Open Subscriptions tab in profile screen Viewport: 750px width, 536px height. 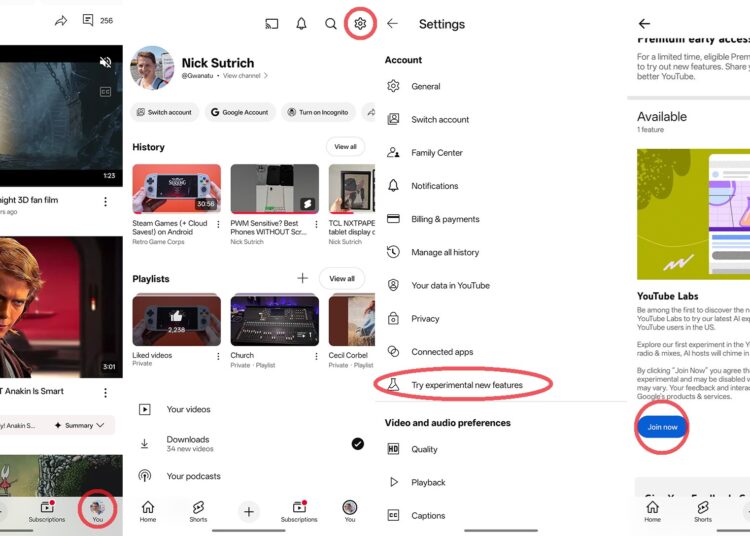pos(299,511)
